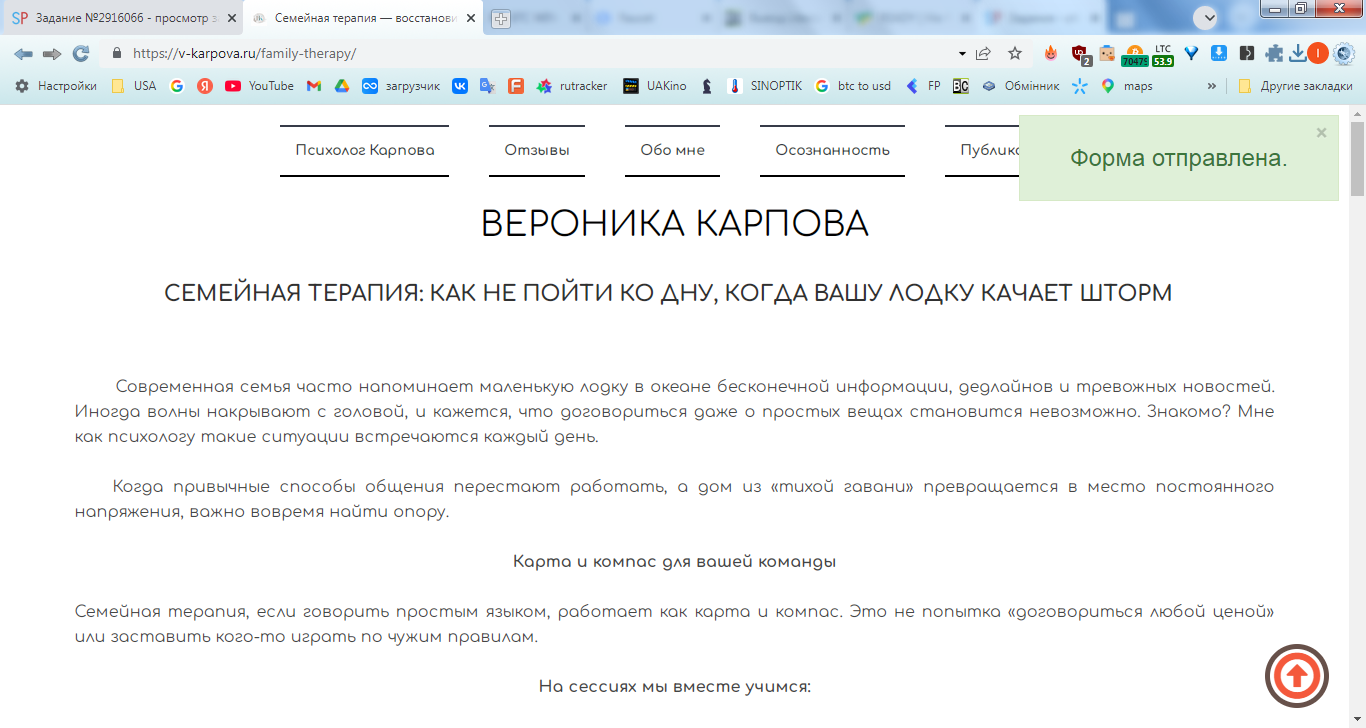Open the blue download-arrow extension icon
The image size is (1366, 728).
pyautogui.click(x=1219, y=53)
